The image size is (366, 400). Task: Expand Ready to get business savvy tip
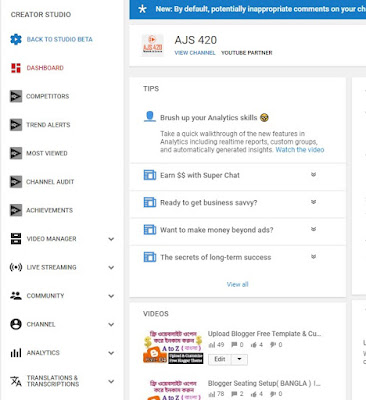[313, 202]
